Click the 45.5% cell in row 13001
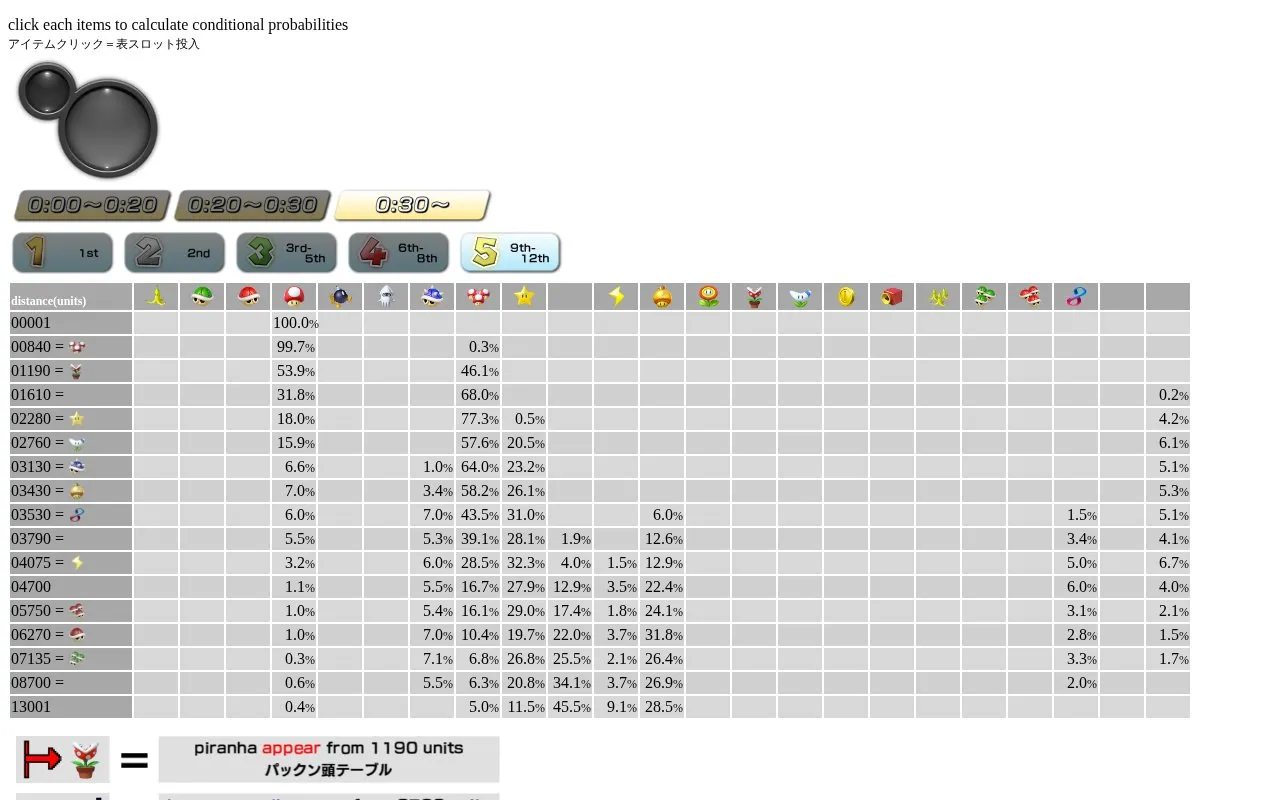The width and height of the screenshot is (1280, 800). (570, 707)
